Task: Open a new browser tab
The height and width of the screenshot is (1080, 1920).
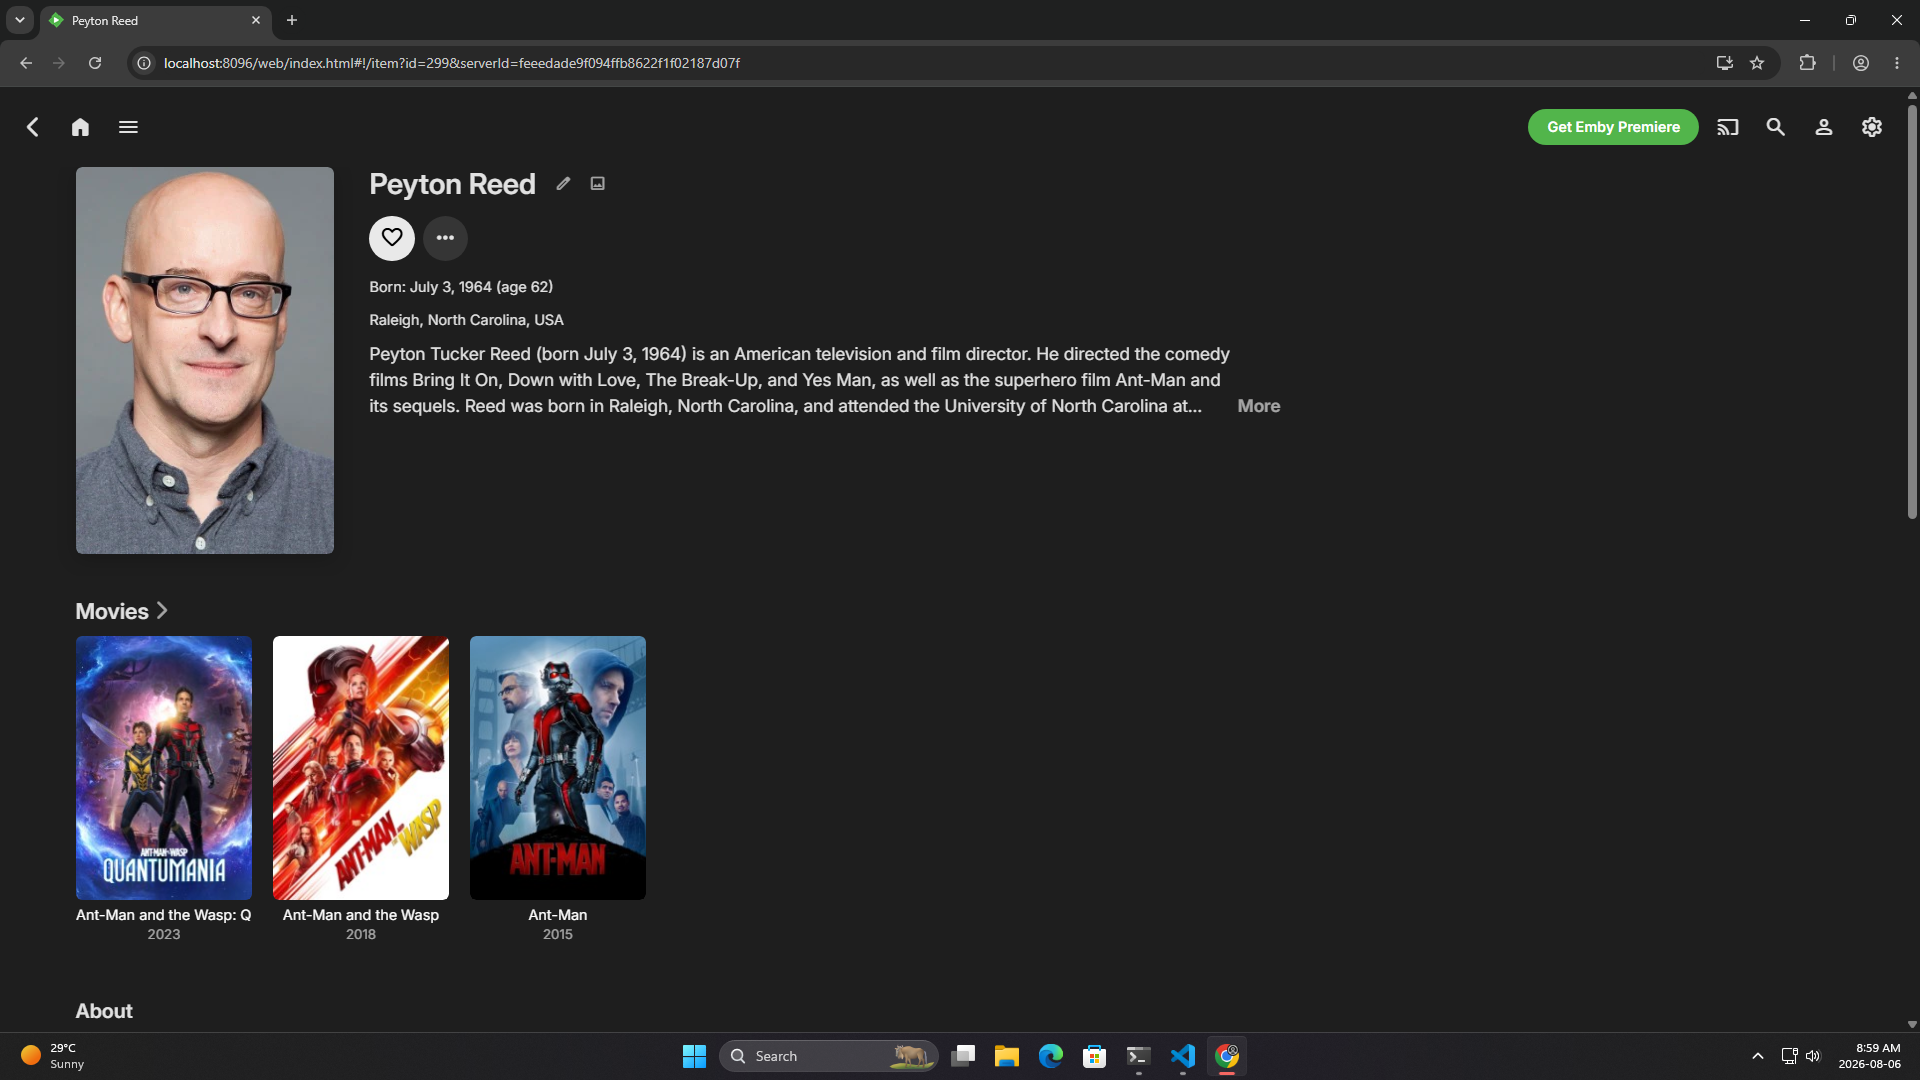Action: 292,20
